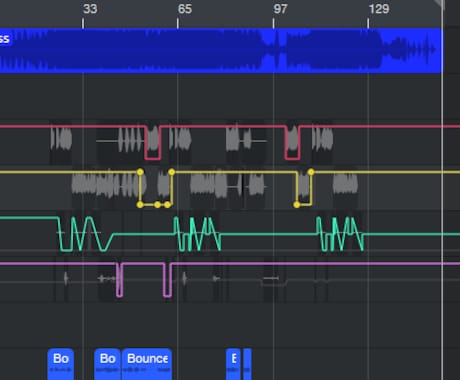Image resolution: width=460 pixels, height=380 pixels.
Task: Click the bar 33 marker in ruler
Action: point(90,9)
